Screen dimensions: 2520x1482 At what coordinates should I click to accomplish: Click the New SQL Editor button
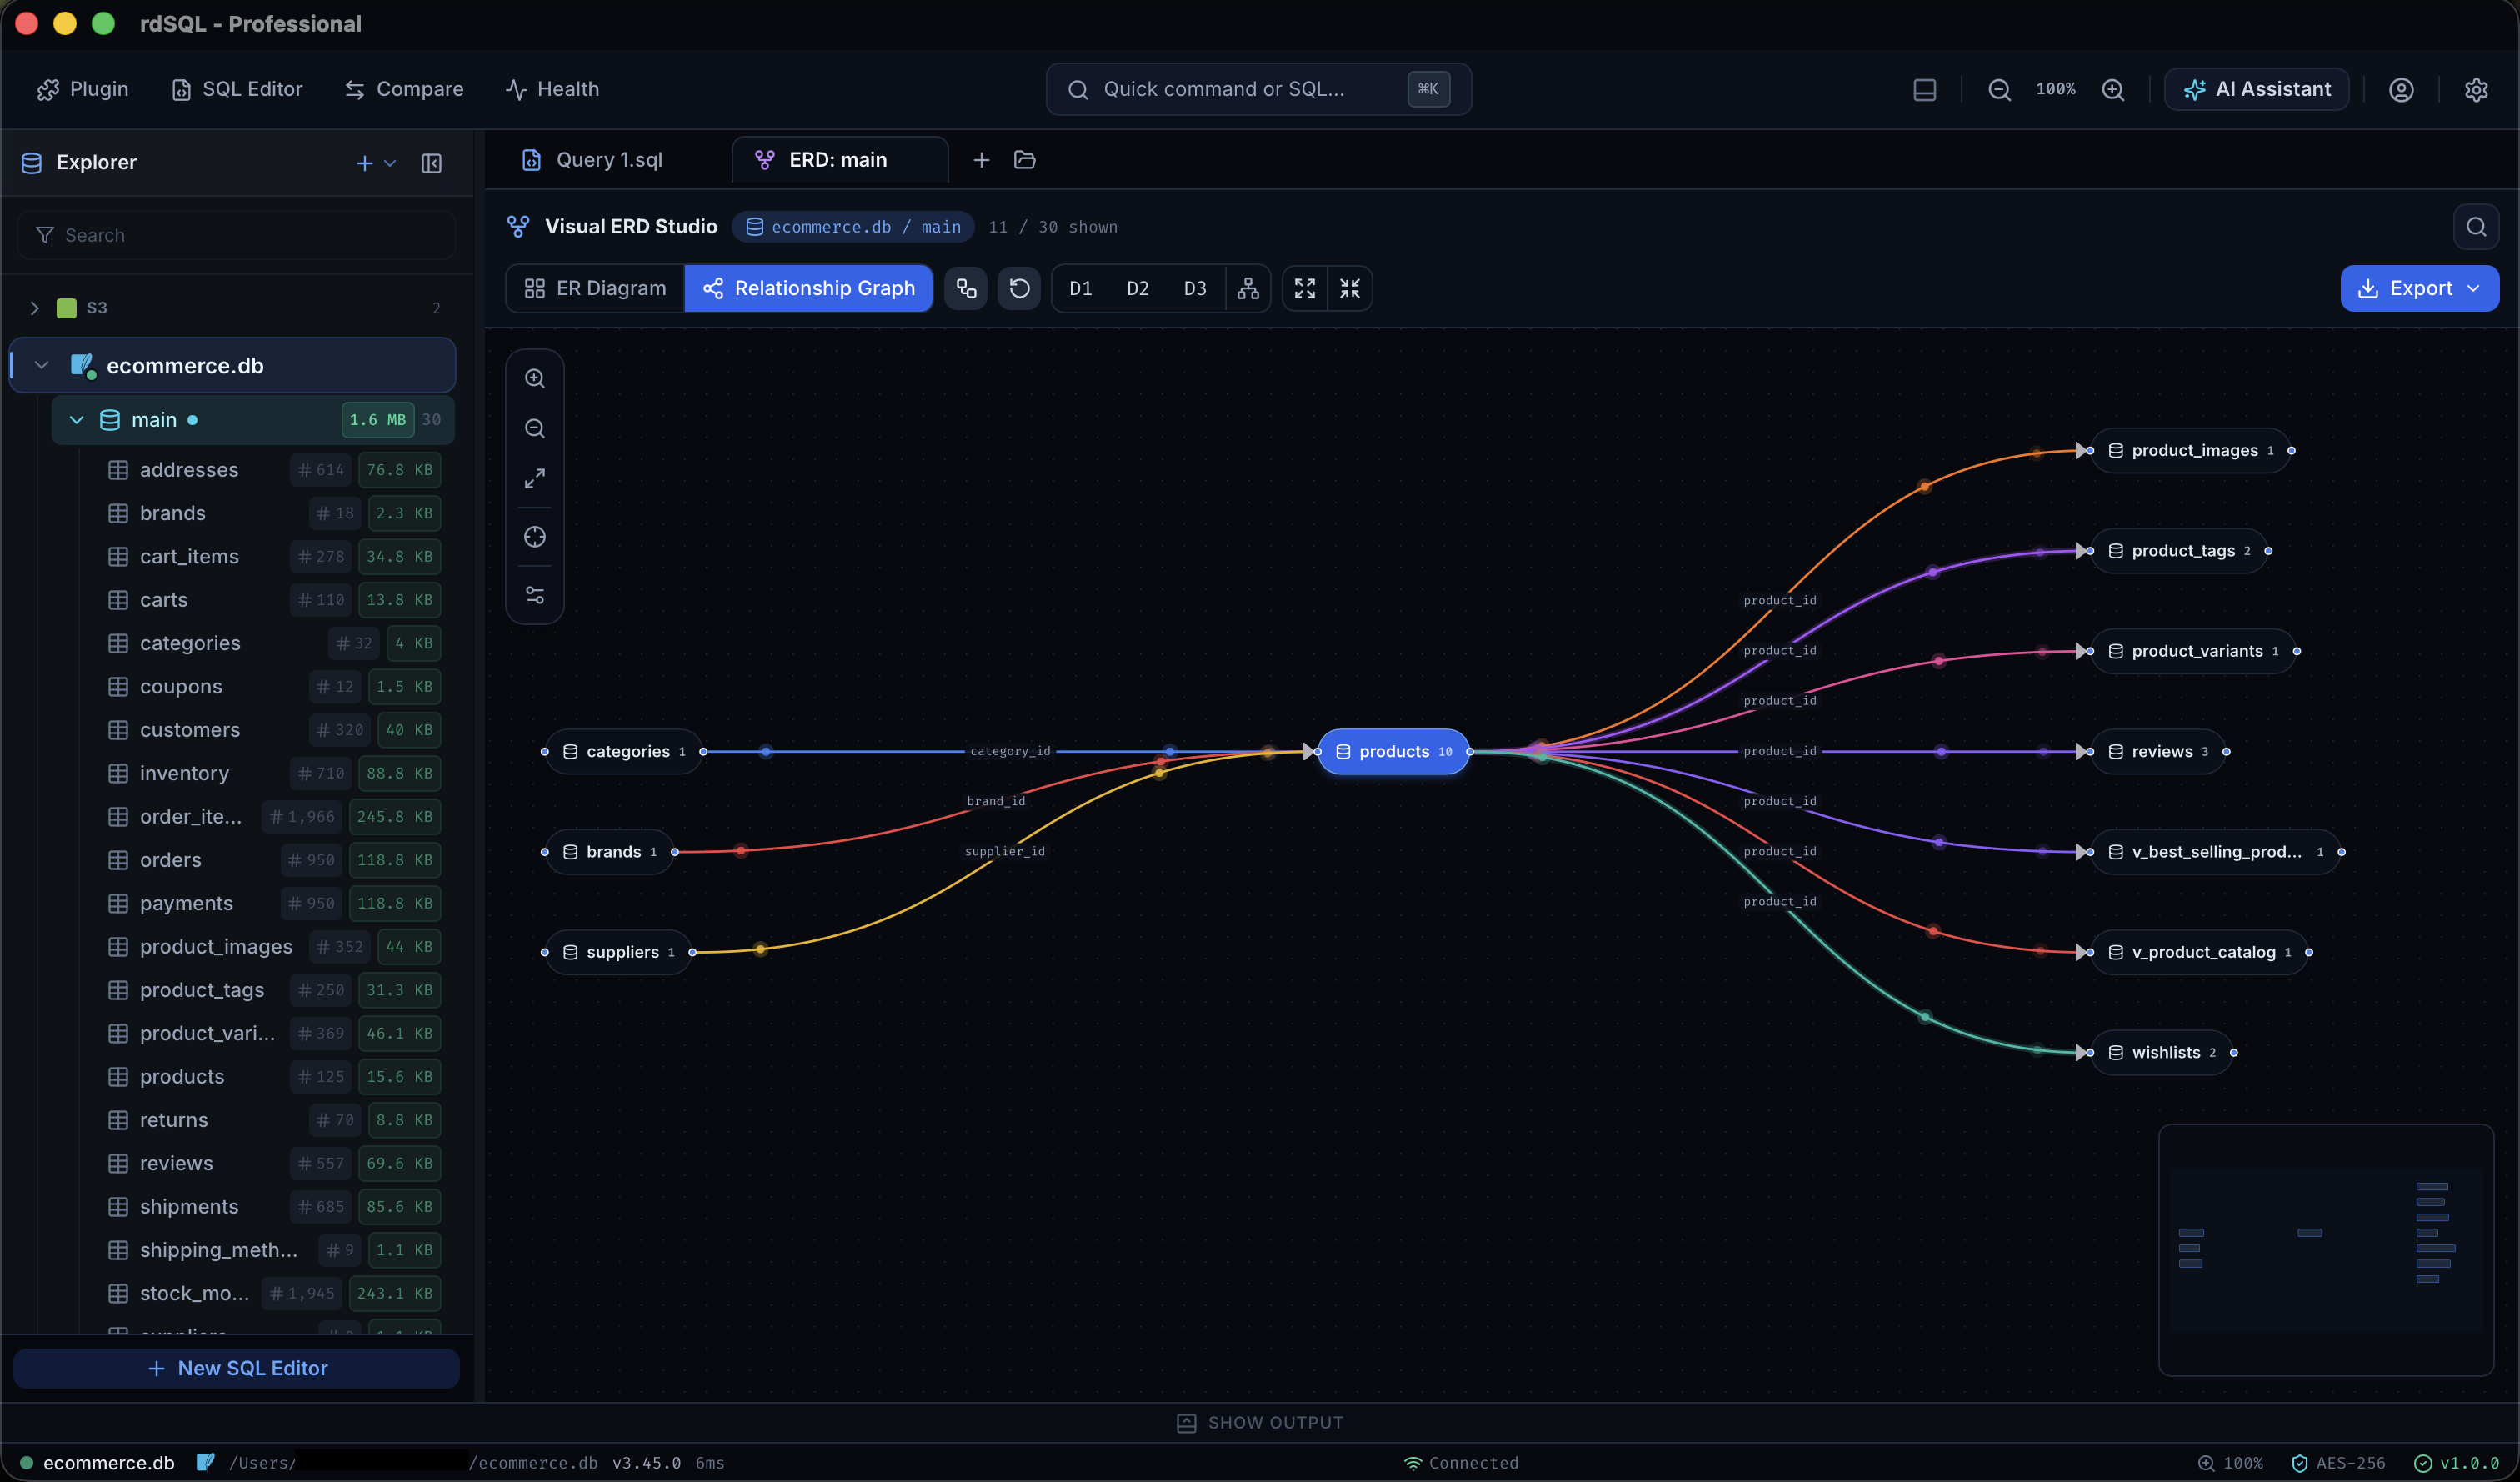coord(237,1368)
